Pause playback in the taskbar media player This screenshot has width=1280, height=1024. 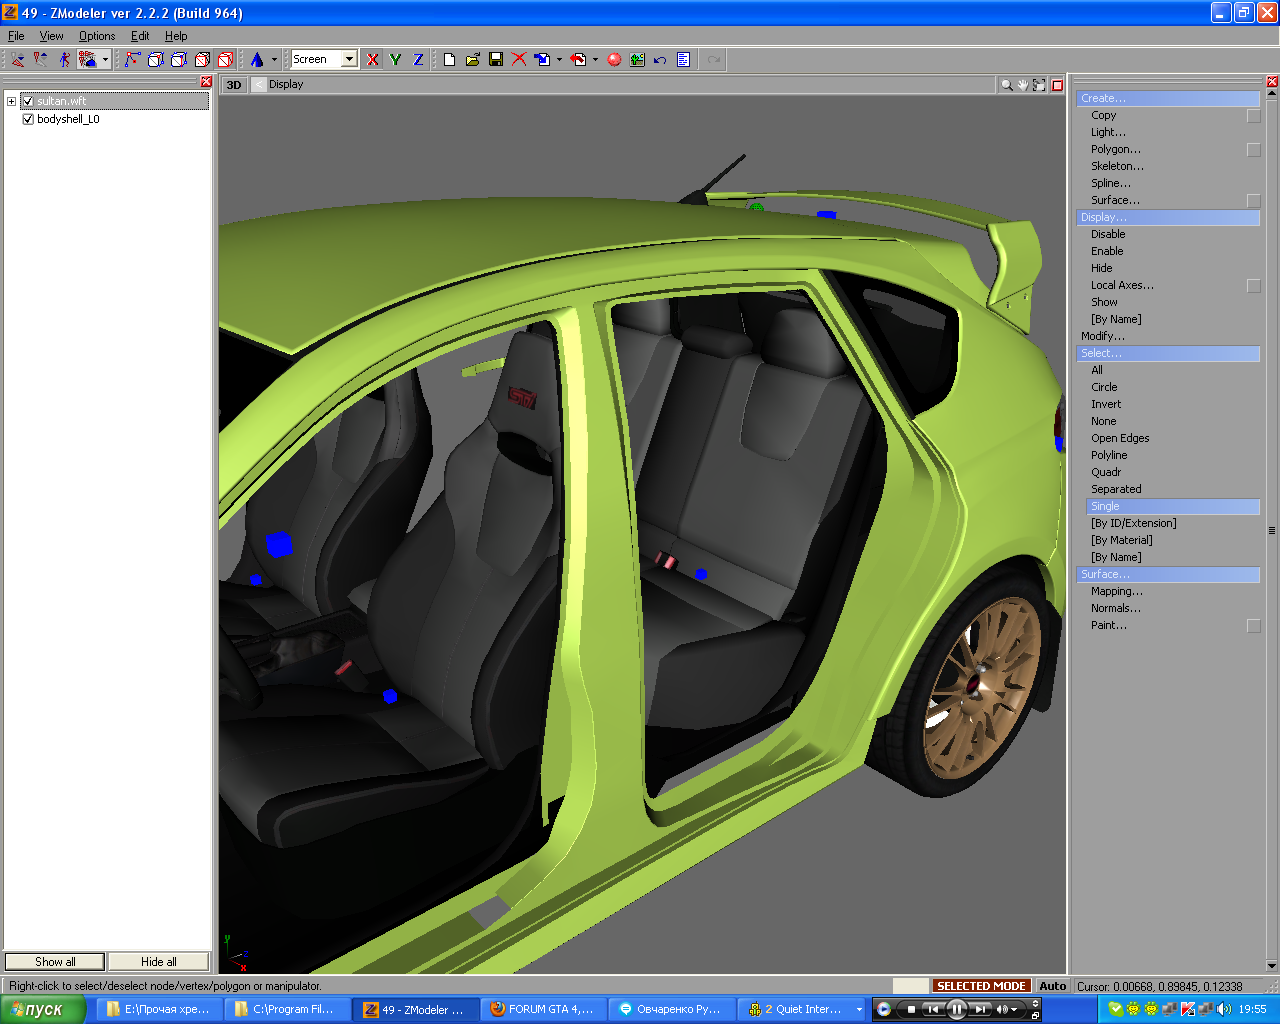point(956,1009)
